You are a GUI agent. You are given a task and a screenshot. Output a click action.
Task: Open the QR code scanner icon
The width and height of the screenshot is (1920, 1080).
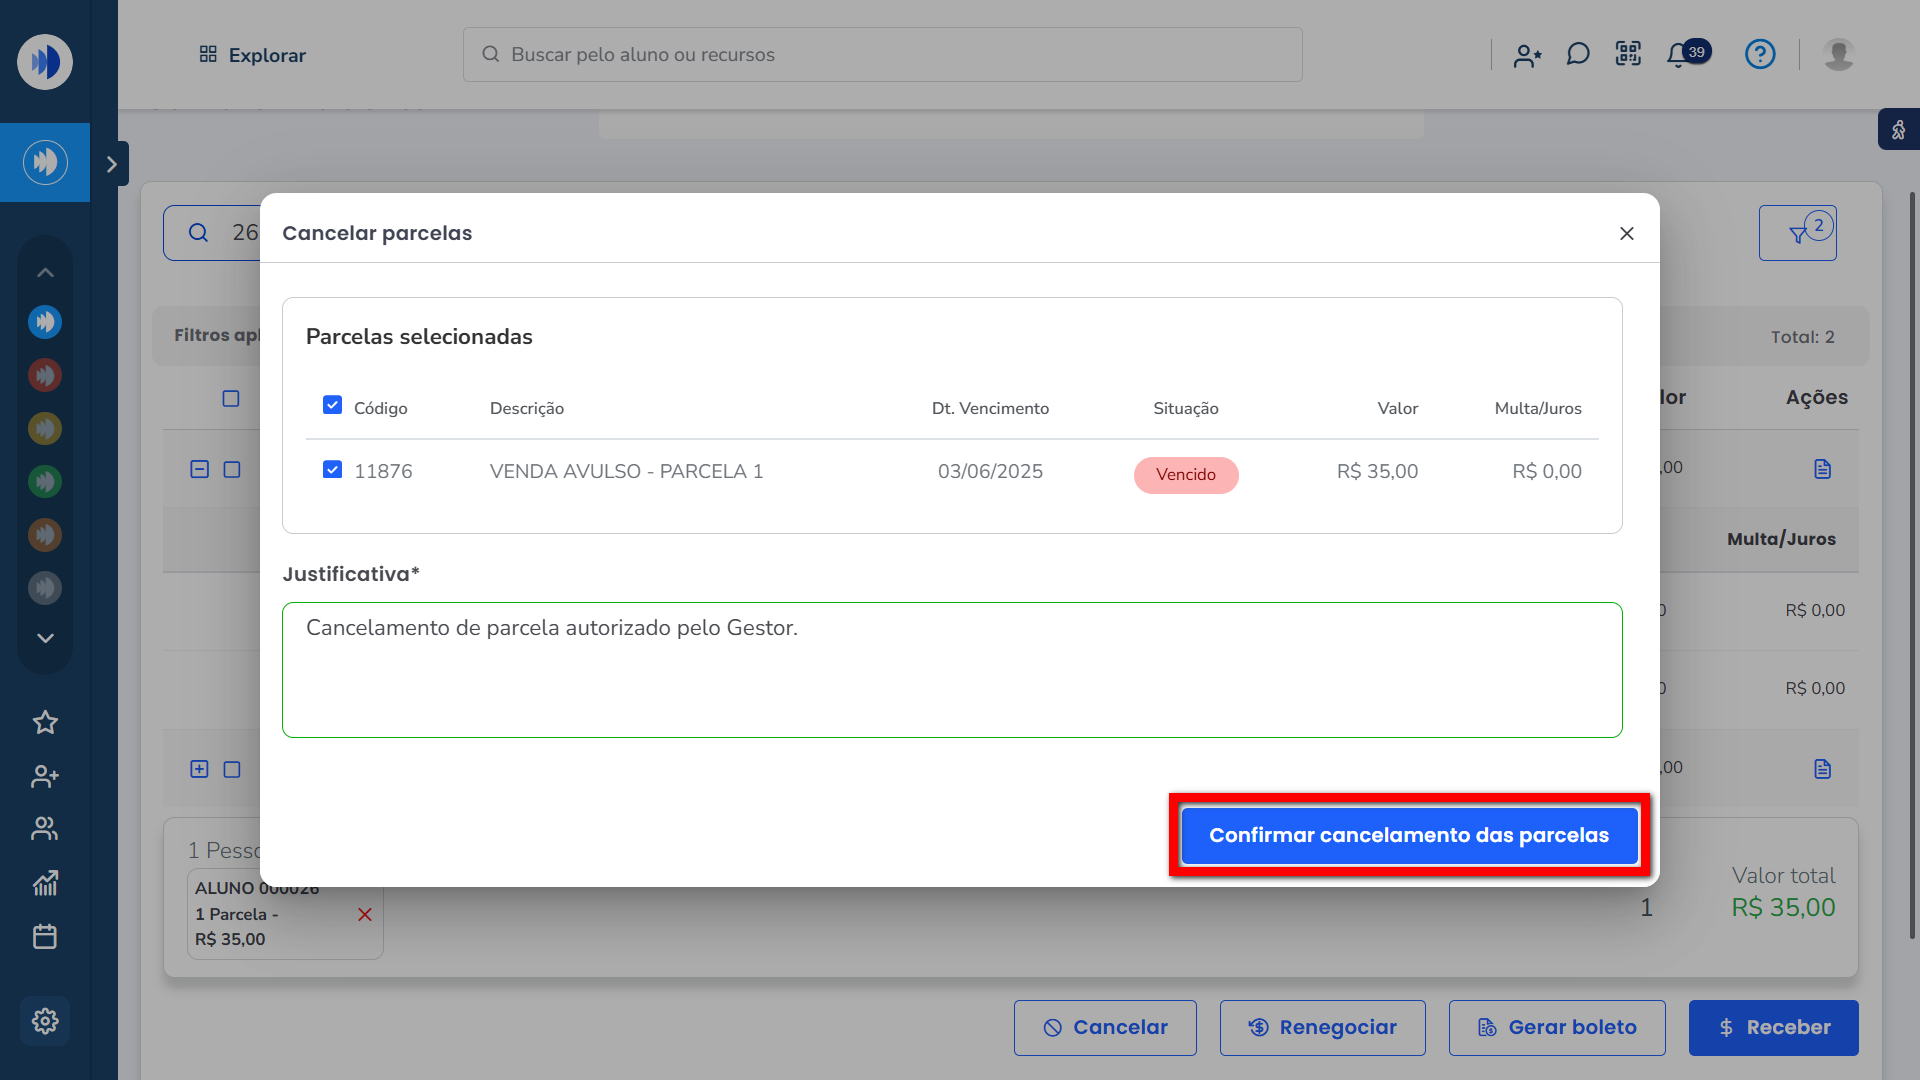click(1628, 54)
